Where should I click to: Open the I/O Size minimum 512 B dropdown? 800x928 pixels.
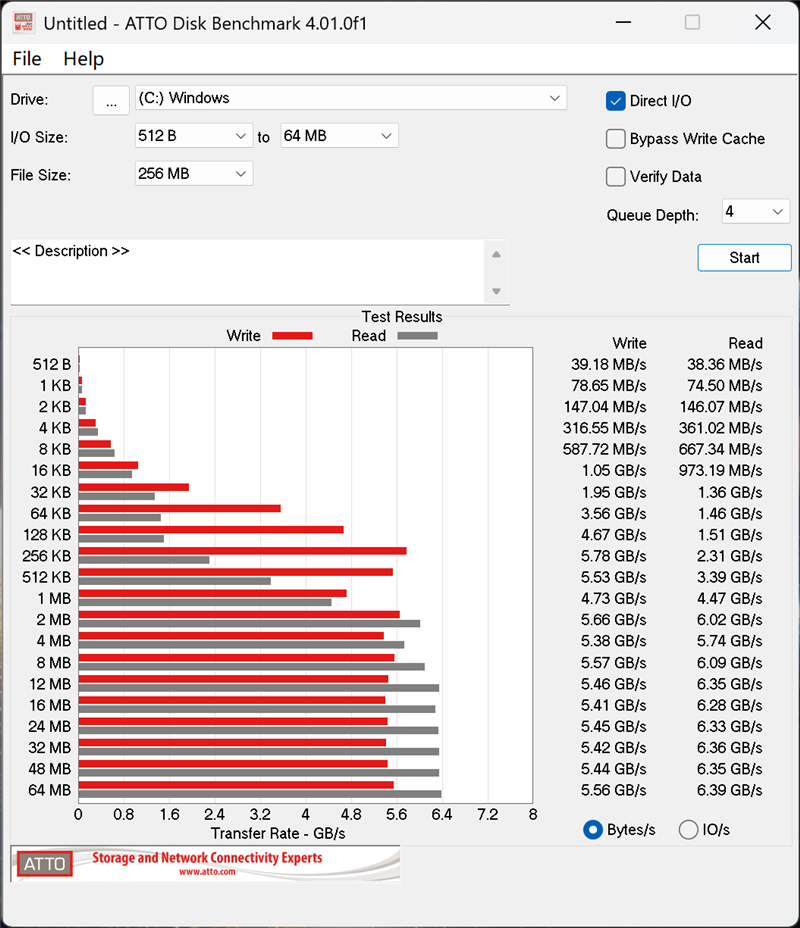click(x=193, y=136)
